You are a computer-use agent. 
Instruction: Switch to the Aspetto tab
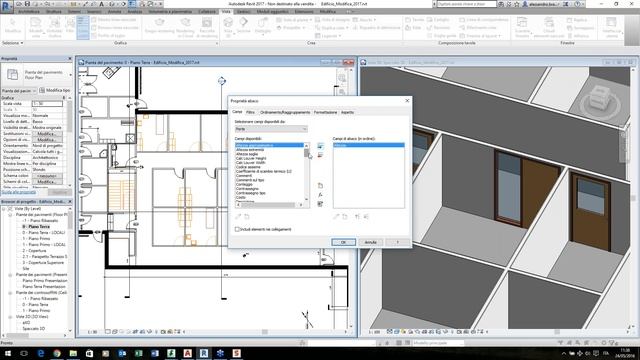click(x=347, y=112)
